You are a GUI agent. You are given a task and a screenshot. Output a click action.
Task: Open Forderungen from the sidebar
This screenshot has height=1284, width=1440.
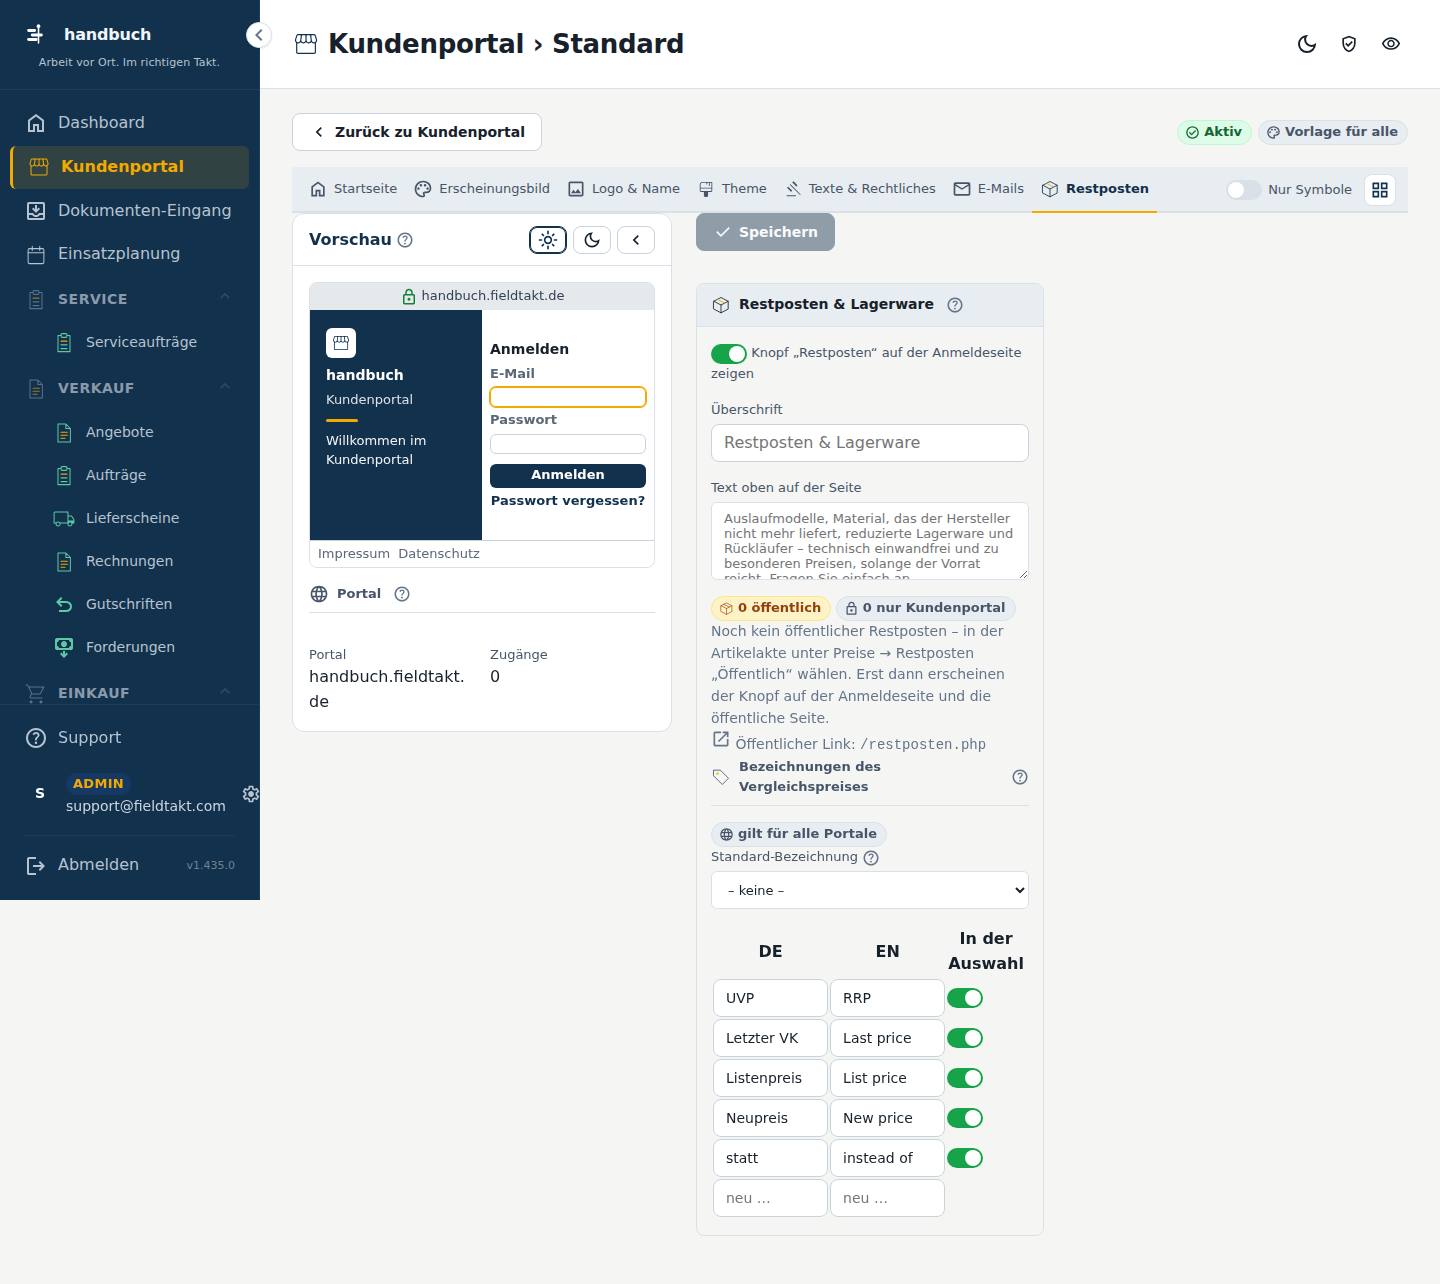[130, 647]
